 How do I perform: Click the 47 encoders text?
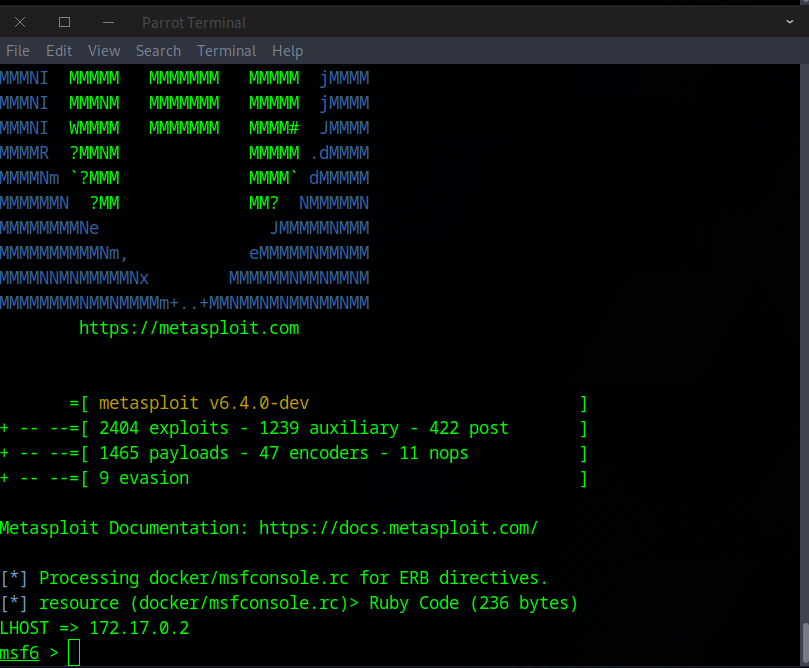click(x=314, y=453)
